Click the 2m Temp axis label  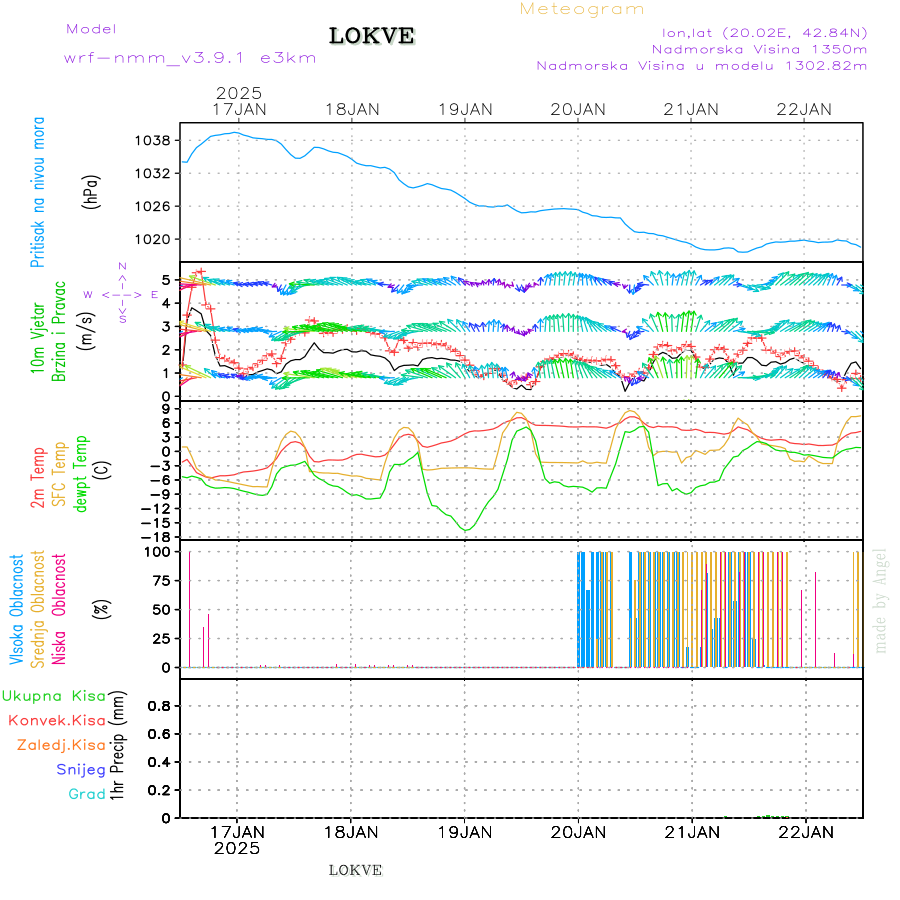(x=38, y=478)
